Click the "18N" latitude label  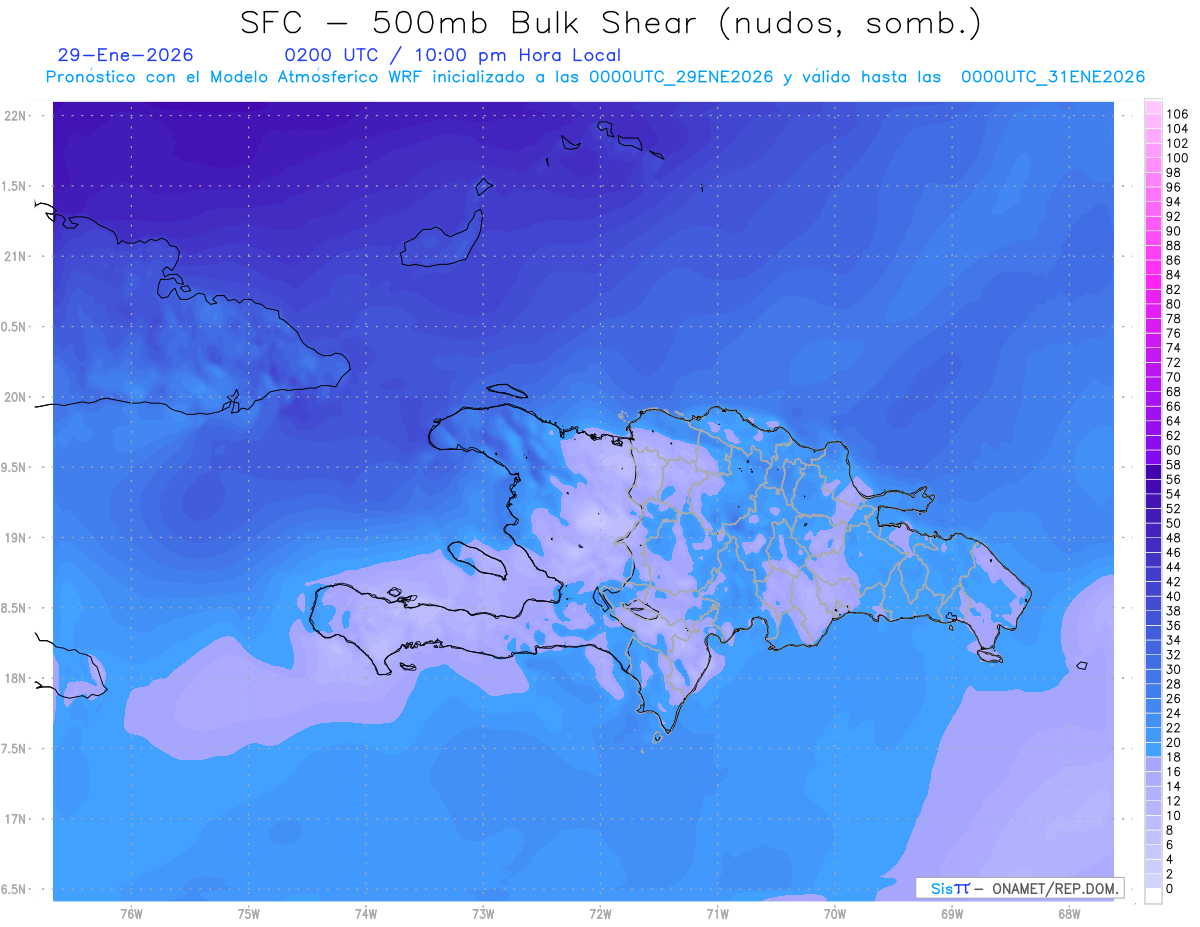pyautogui.click(x=17, y=679)
